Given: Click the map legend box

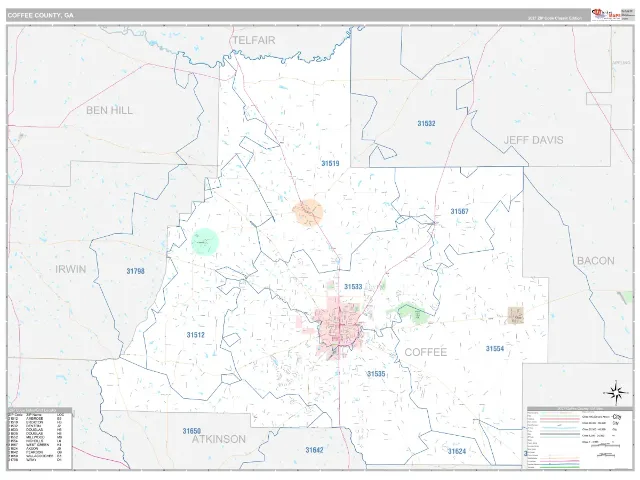Looking at the screenshot, I should pyautogui.click(x=580, y=438).
